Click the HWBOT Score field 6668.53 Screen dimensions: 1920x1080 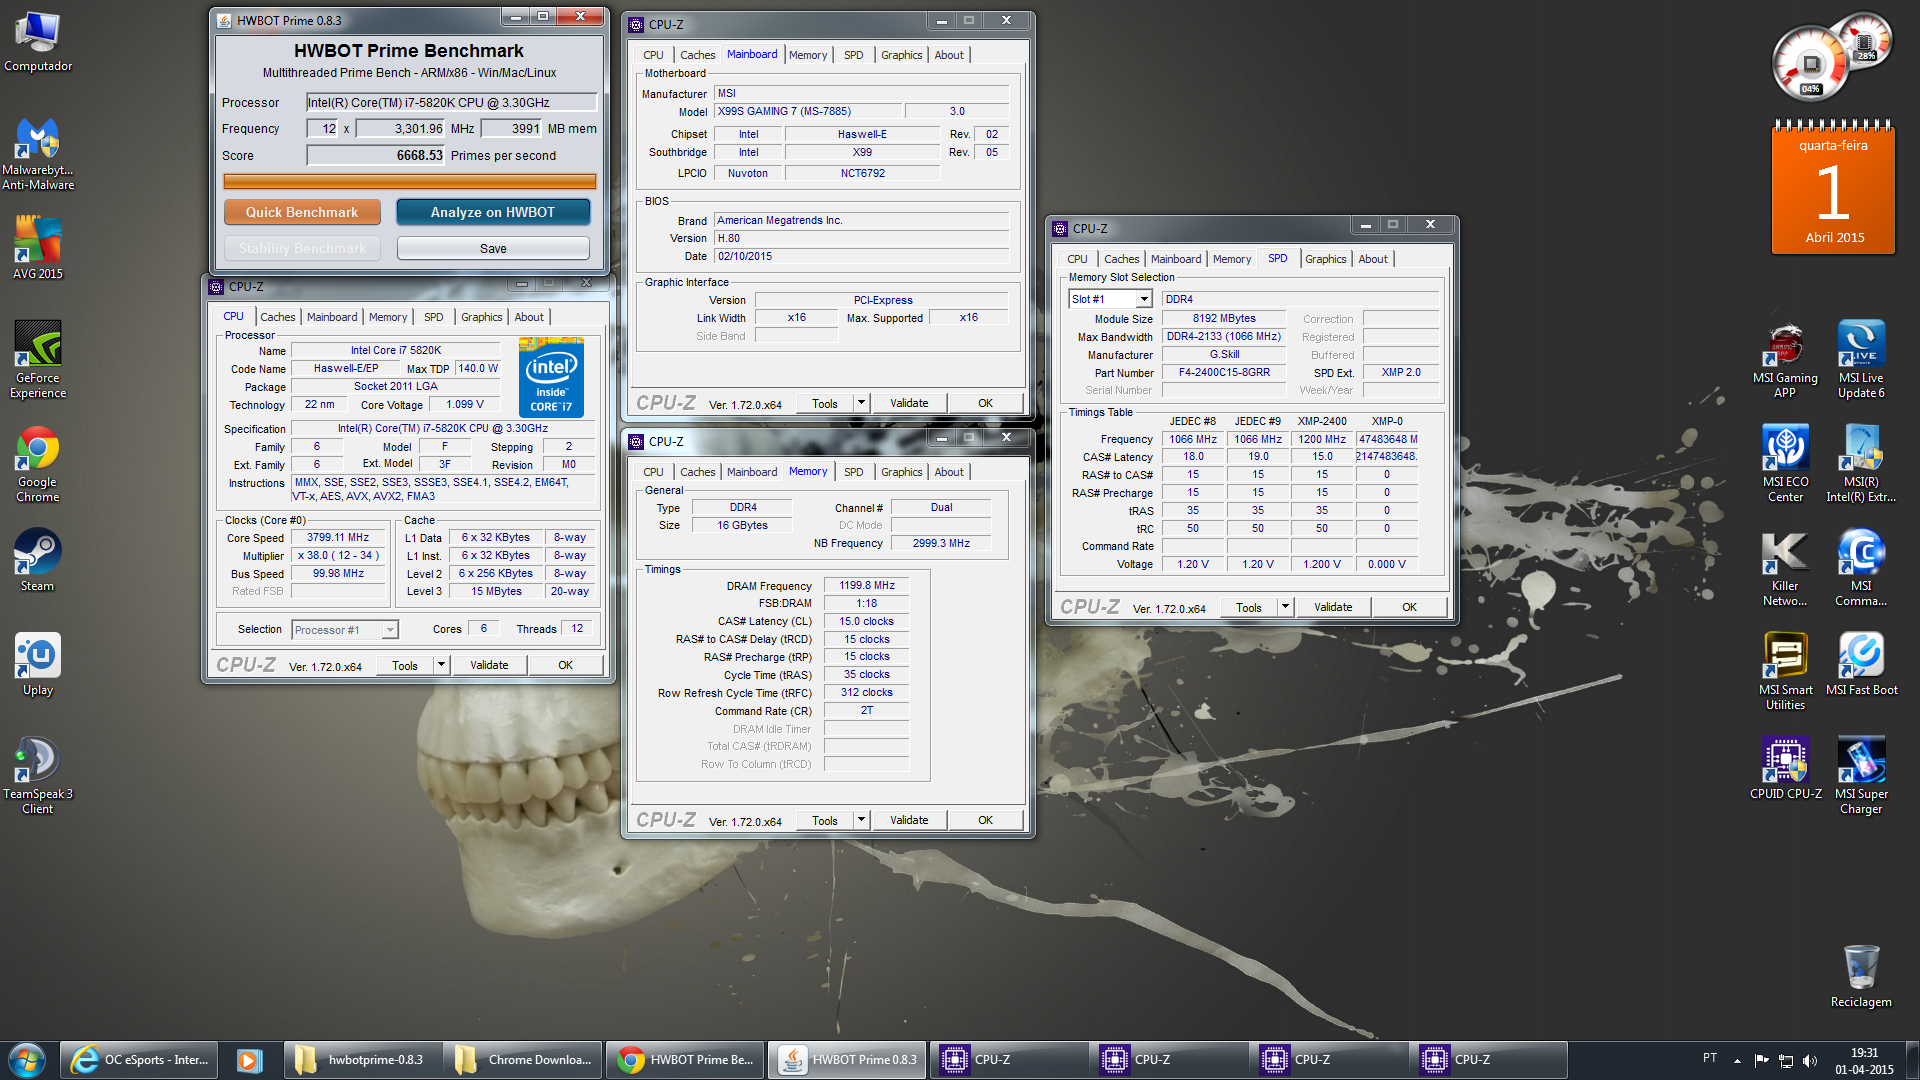376,155
